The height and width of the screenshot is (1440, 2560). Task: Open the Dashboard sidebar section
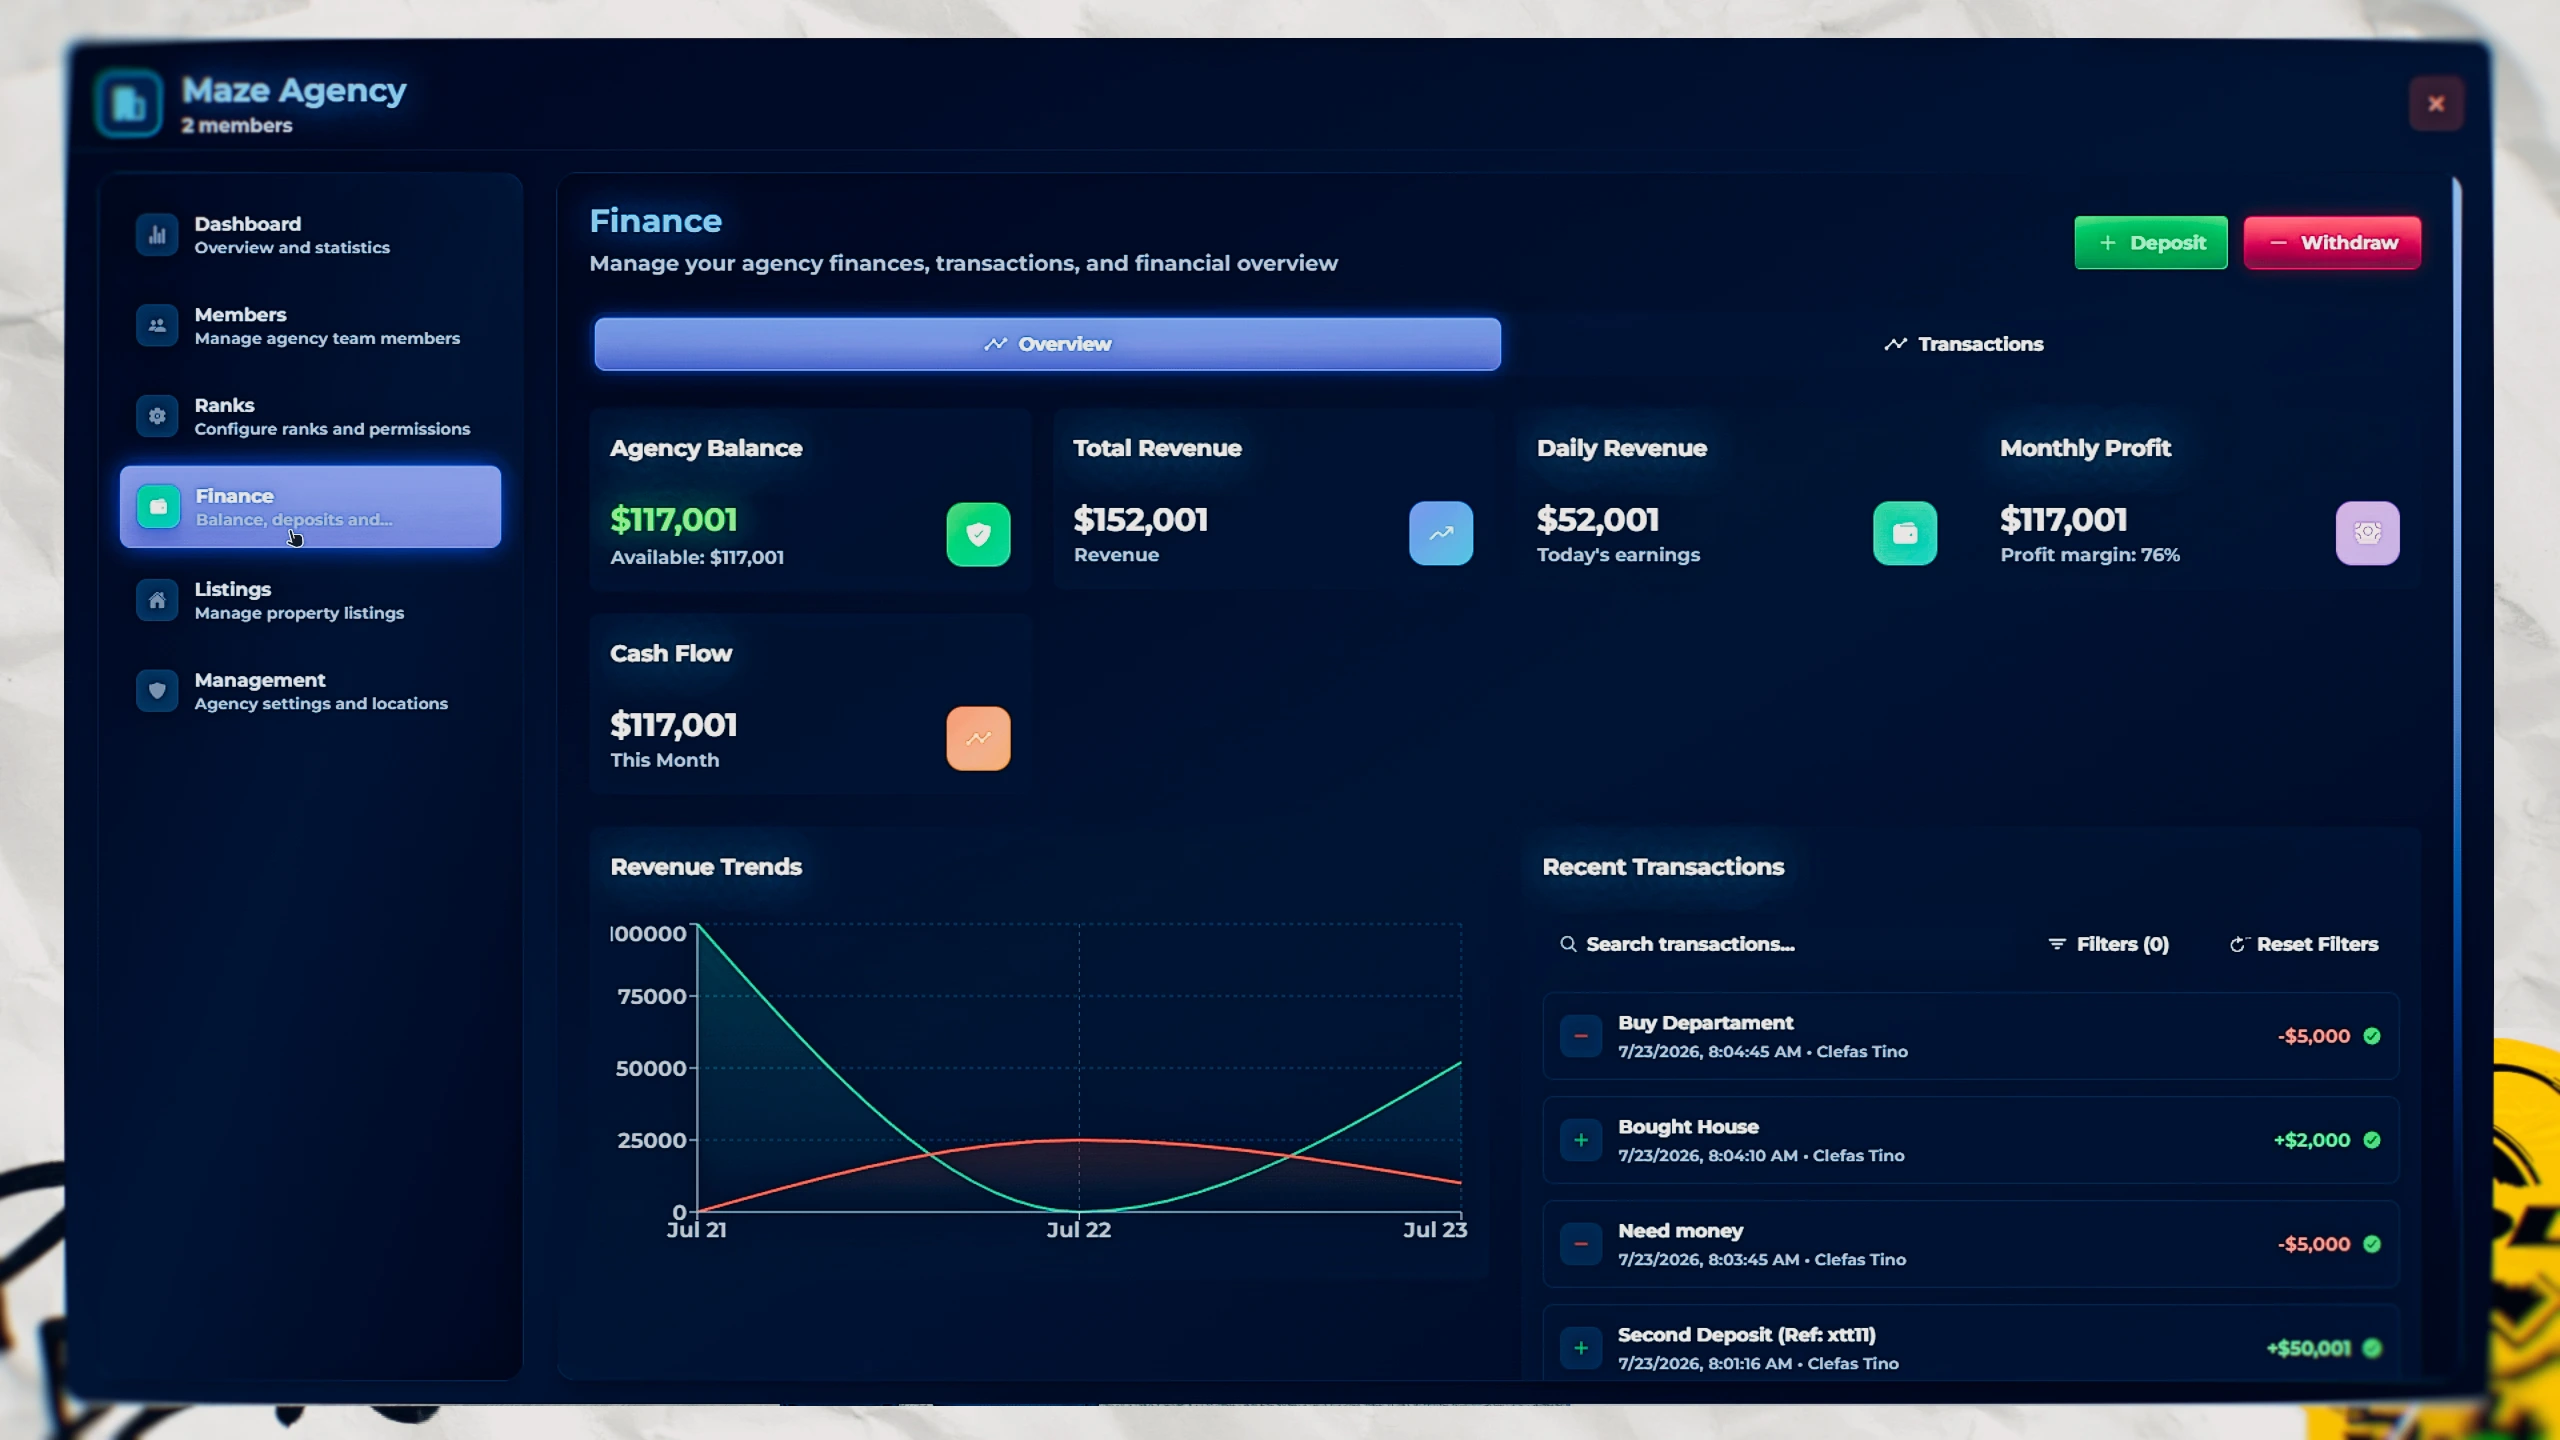[x=310, y=235]
